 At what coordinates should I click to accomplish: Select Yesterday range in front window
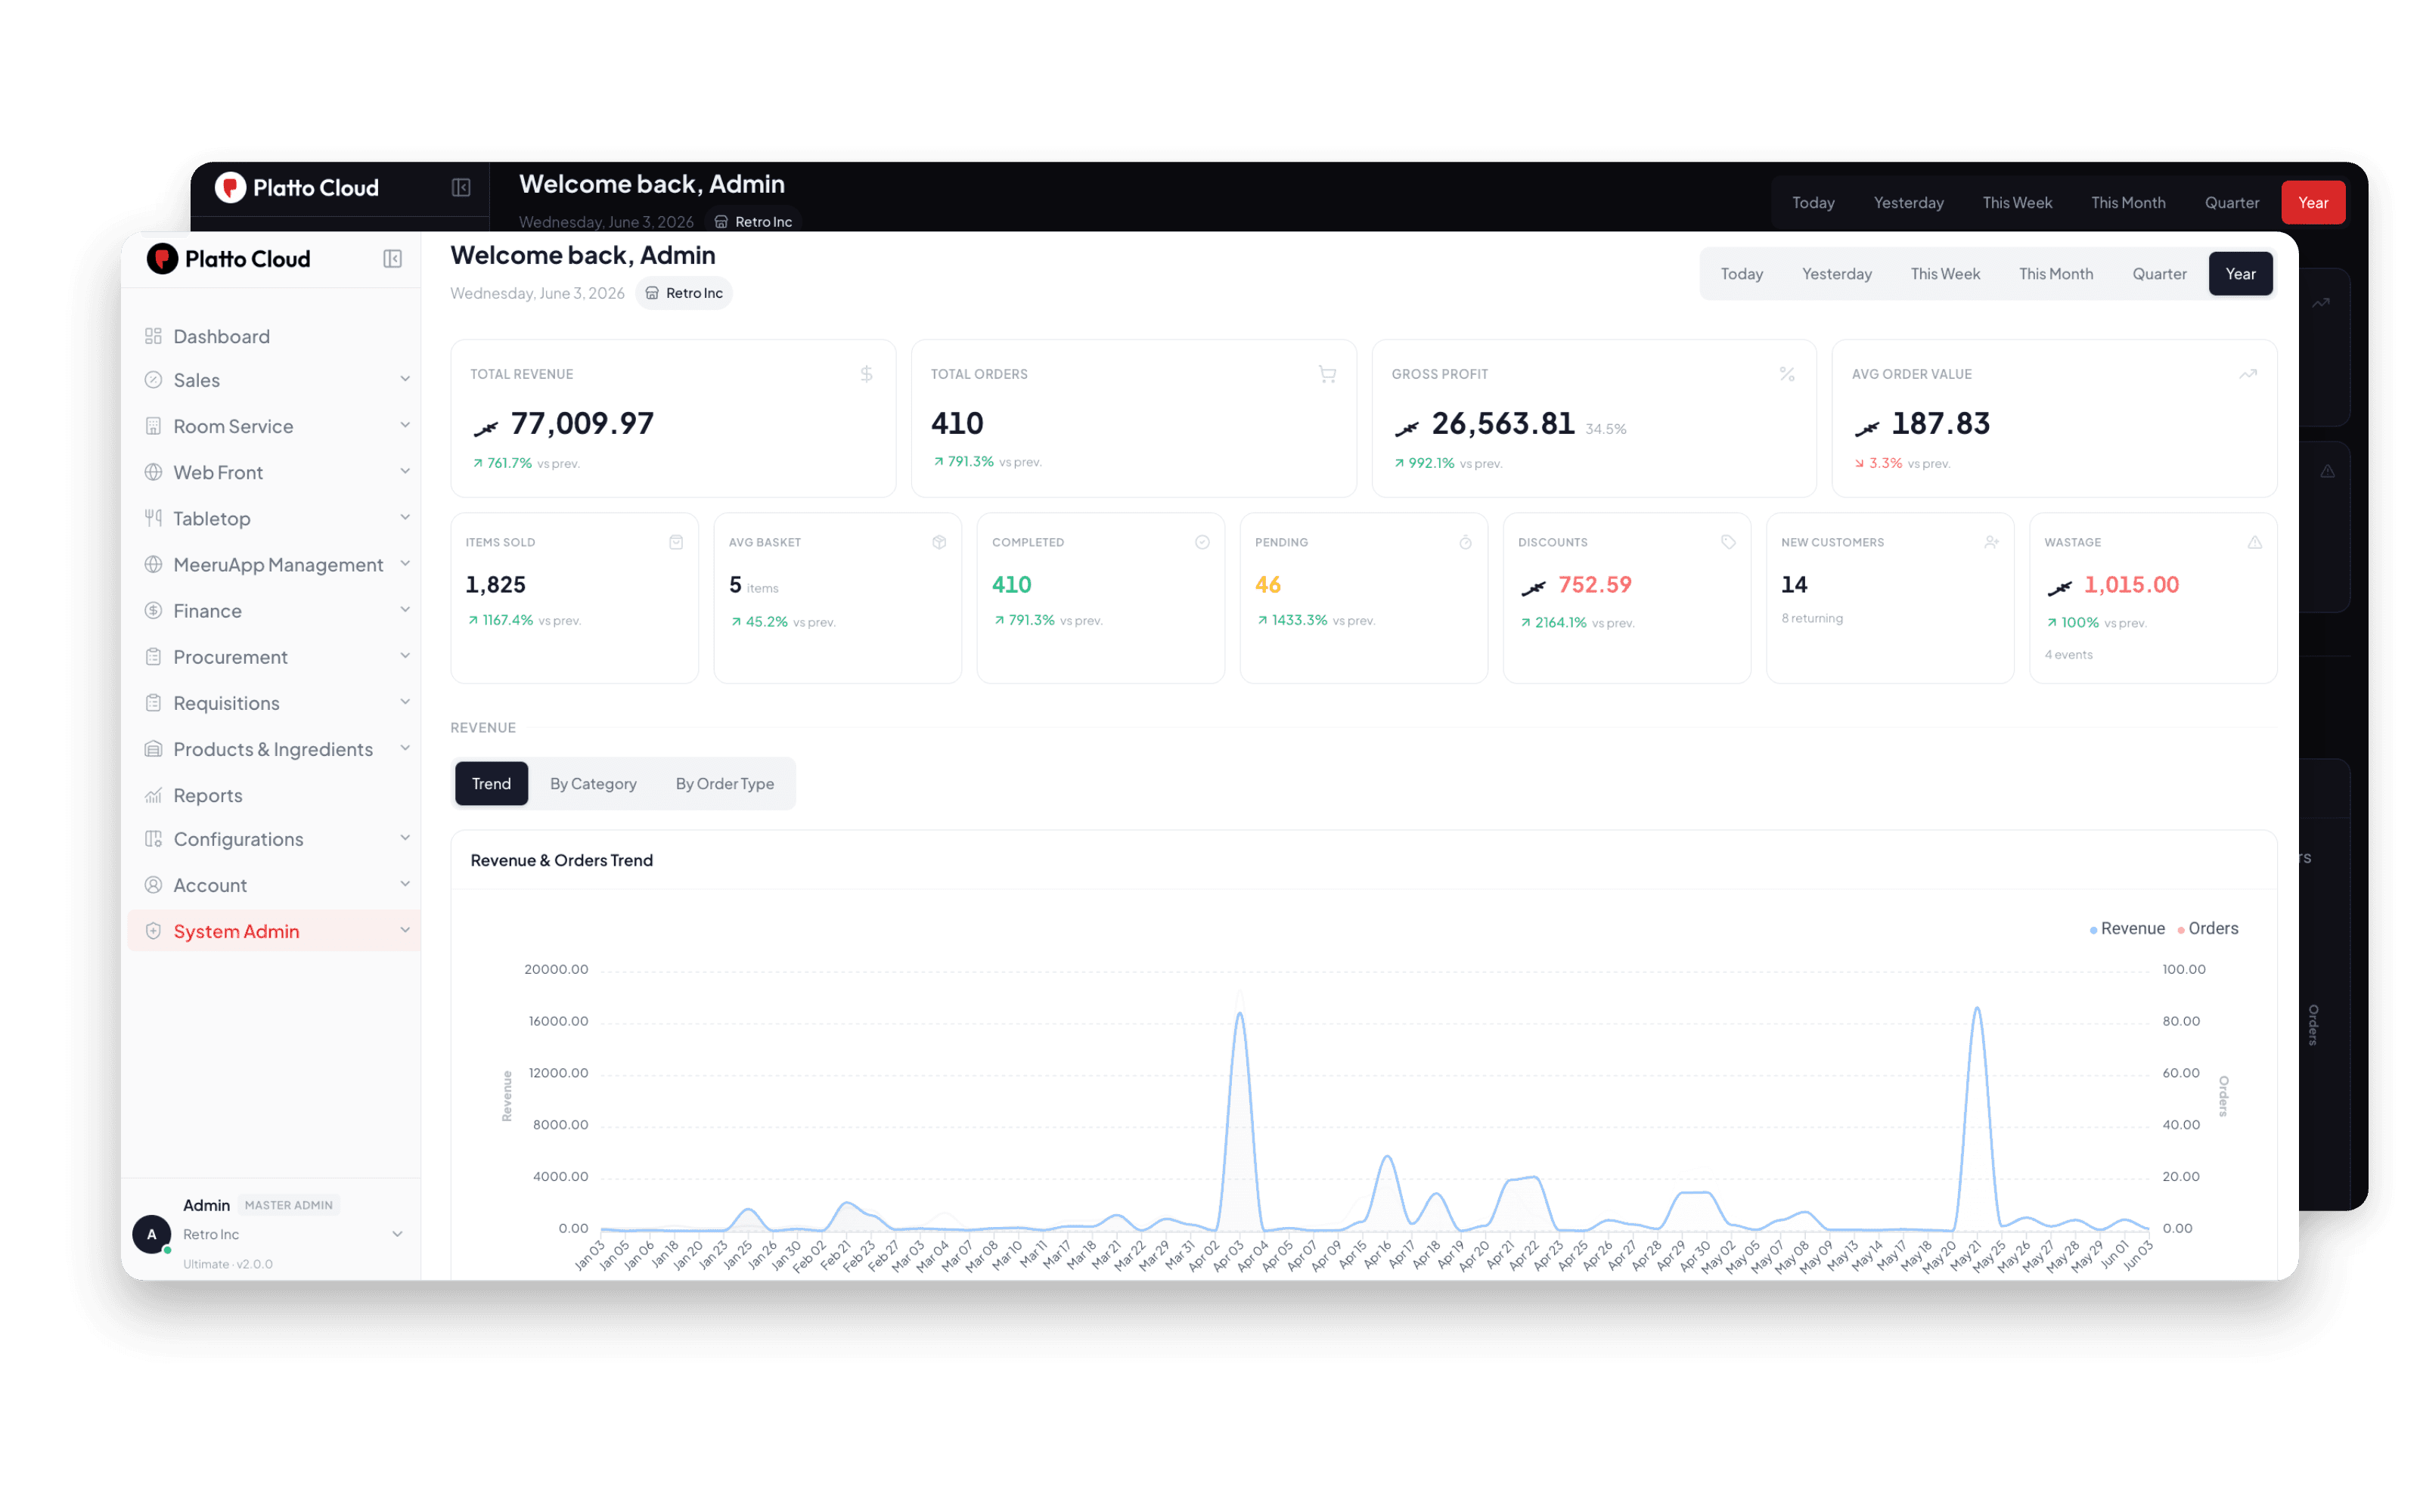point(1836,274)
